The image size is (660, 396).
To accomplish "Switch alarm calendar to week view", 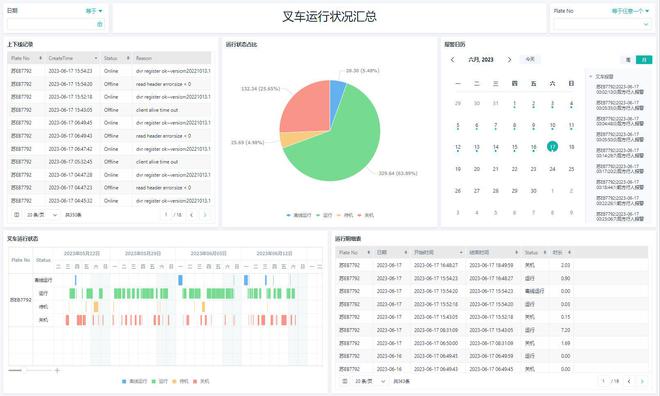I will pos(628,60).
